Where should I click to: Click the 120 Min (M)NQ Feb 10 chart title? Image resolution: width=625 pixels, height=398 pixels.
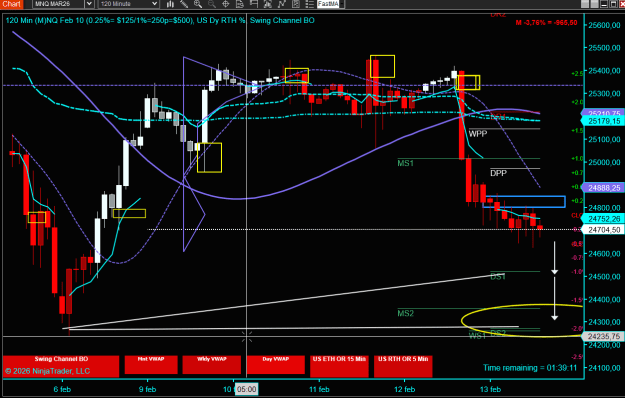click(125, 20)
